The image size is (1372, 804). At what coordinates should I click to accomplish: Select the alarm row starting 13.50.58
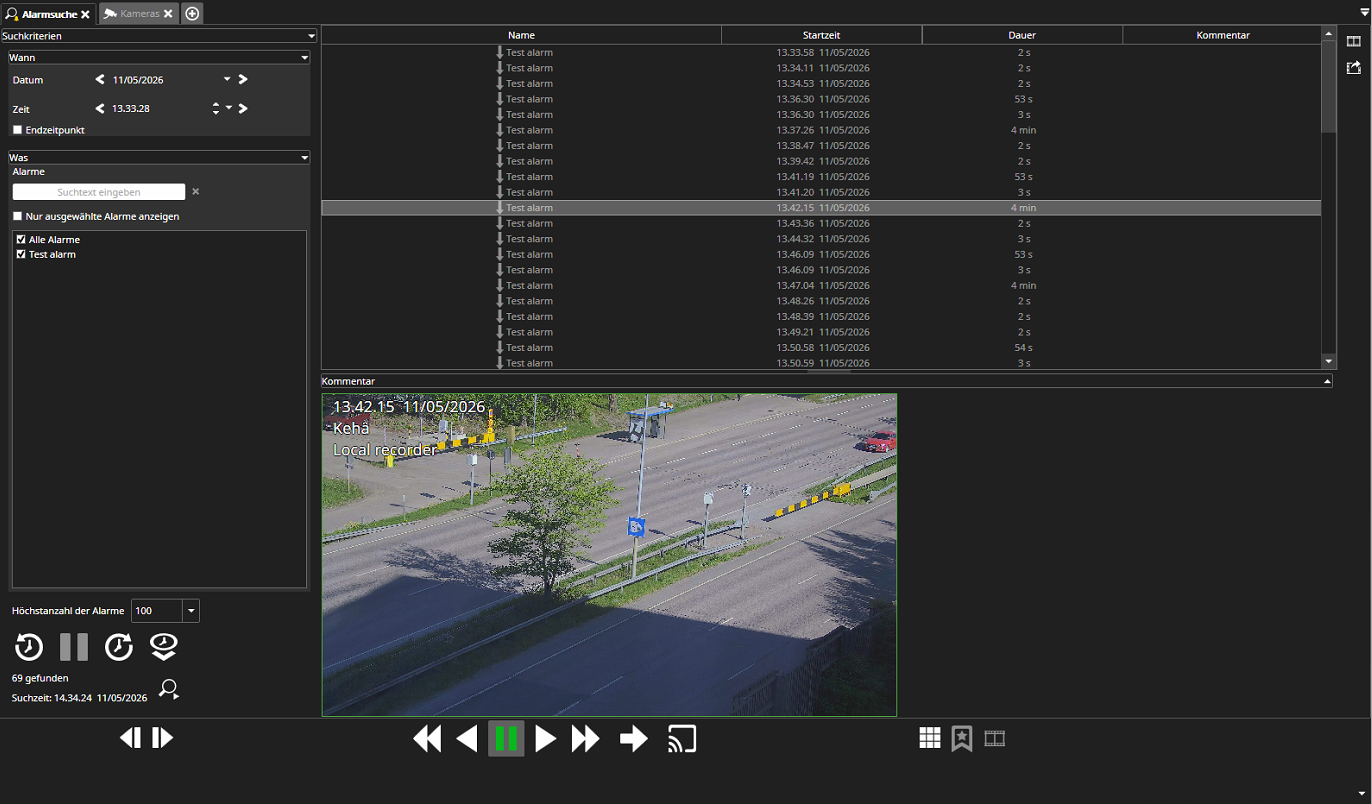click(821, 347)
